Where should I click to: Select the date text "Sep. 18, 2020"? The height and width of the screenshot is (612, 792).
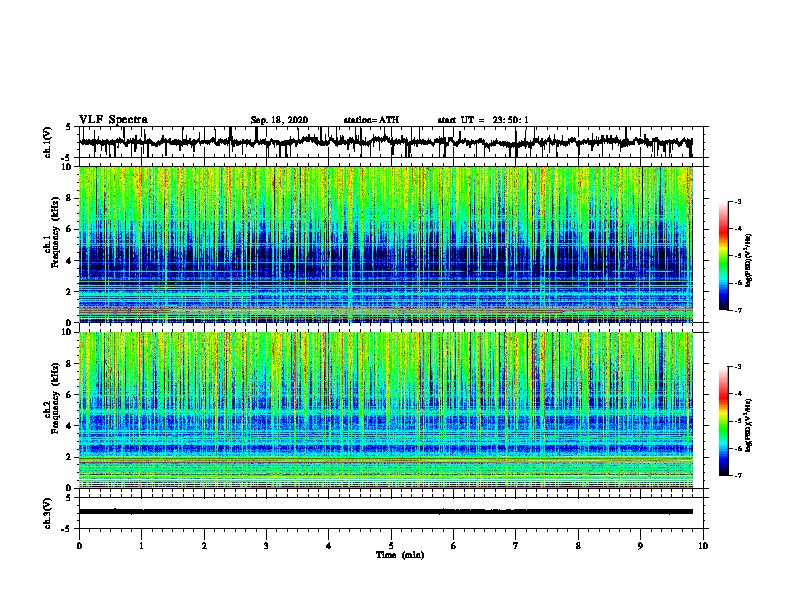pyautogui.click(x=279, y=120)
